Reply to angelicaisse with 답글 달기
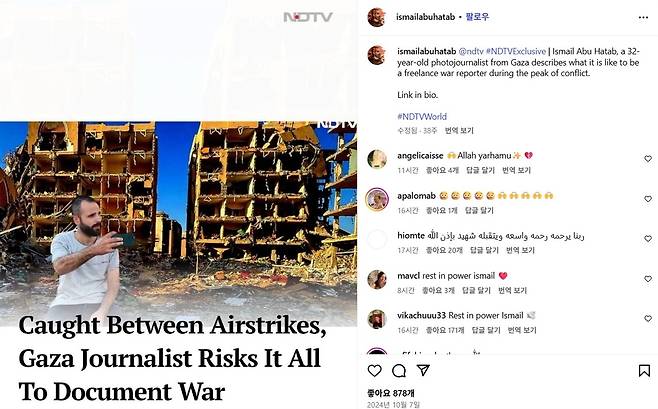The height and width of the screenshot is (409, 658). point(480,170)
